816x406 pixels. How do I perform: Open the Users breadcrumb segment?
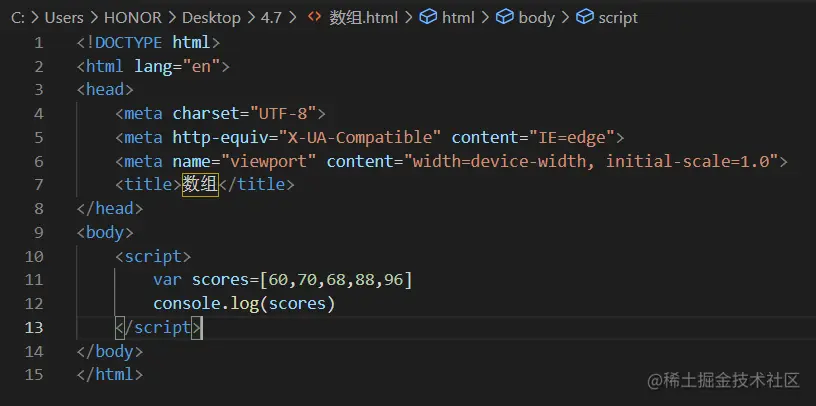[64, 18]
